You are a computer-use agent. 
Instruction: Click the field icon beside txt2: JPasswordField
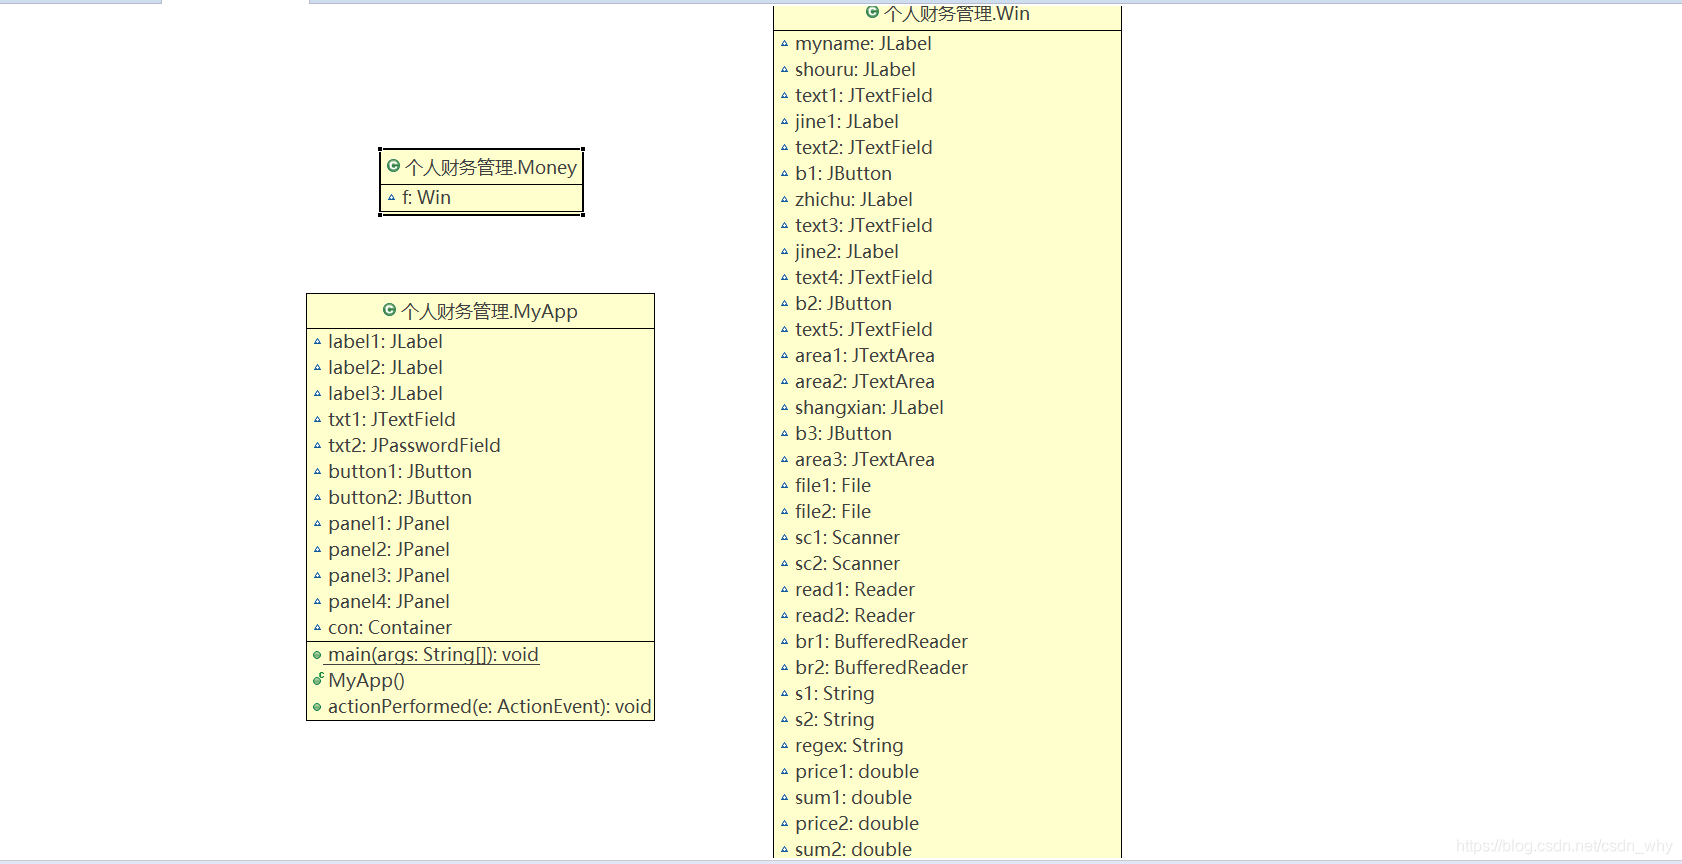point(317,446)
